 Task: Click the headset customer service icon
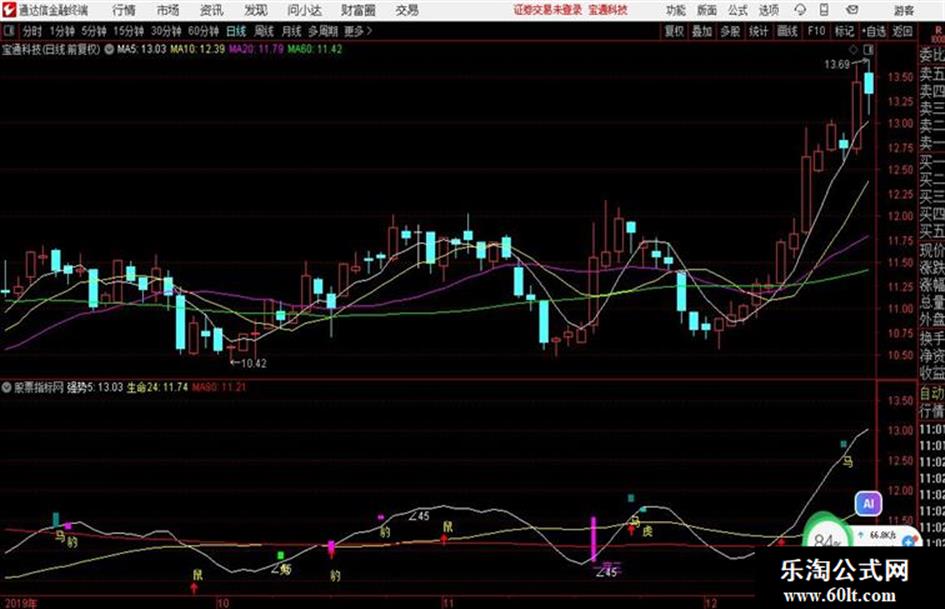click(800, 10)
